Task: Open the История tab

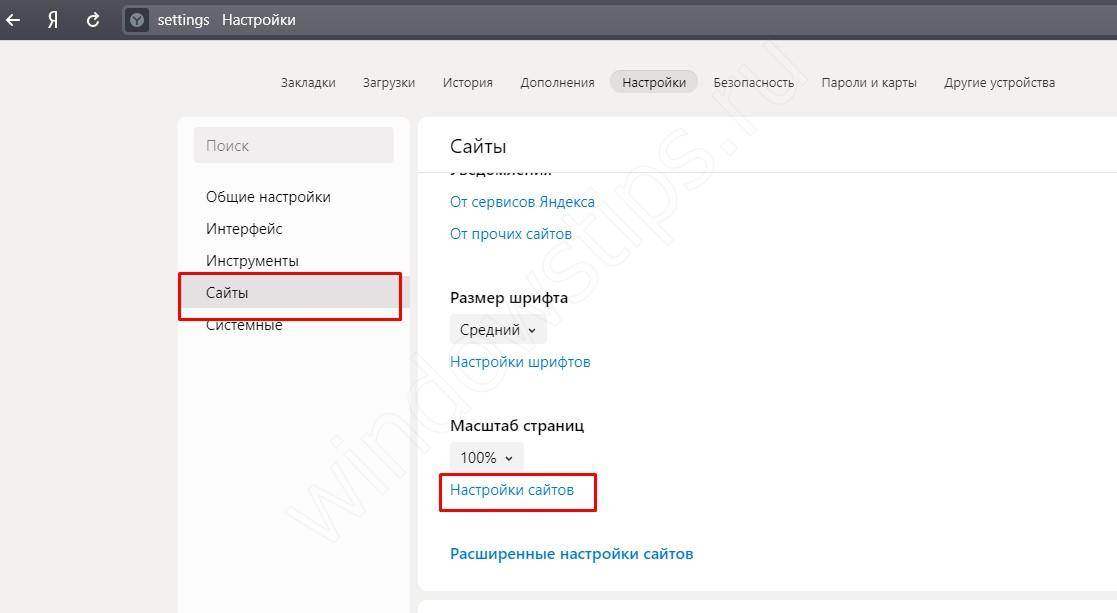Action: [x=467, y=83]
